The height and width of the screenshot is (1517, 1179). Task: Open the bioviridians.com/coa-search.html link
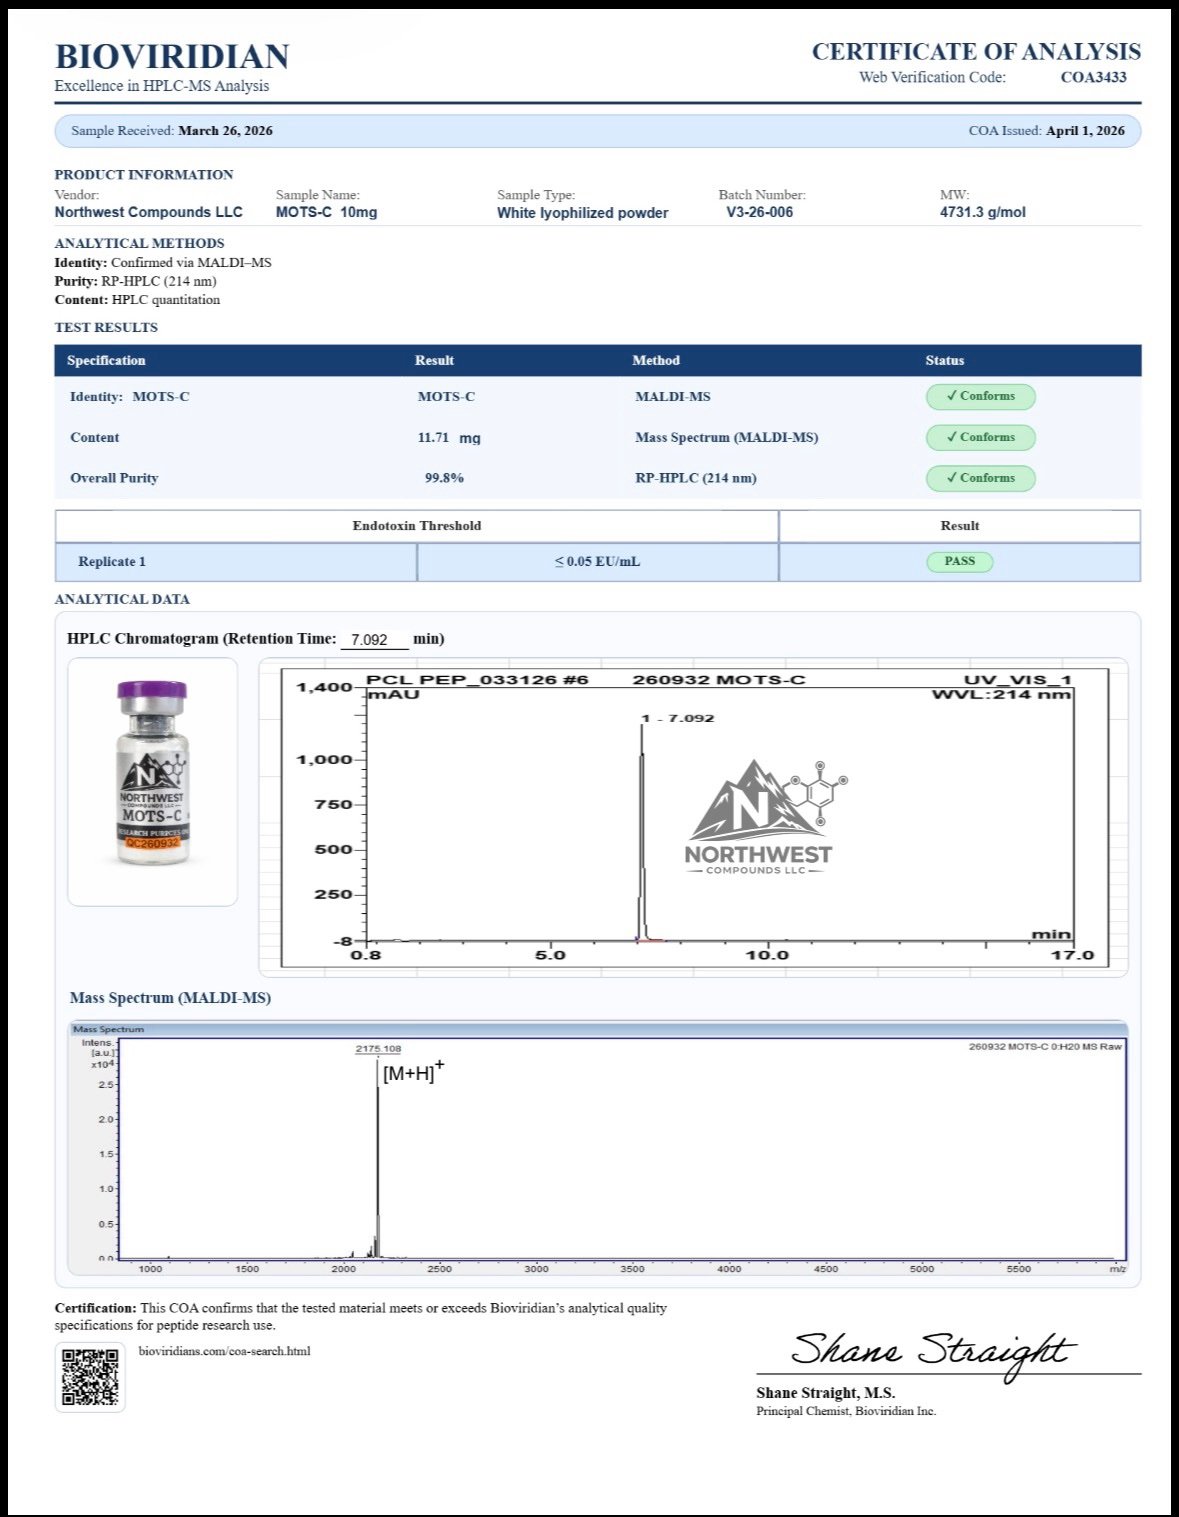[224, 1351]
